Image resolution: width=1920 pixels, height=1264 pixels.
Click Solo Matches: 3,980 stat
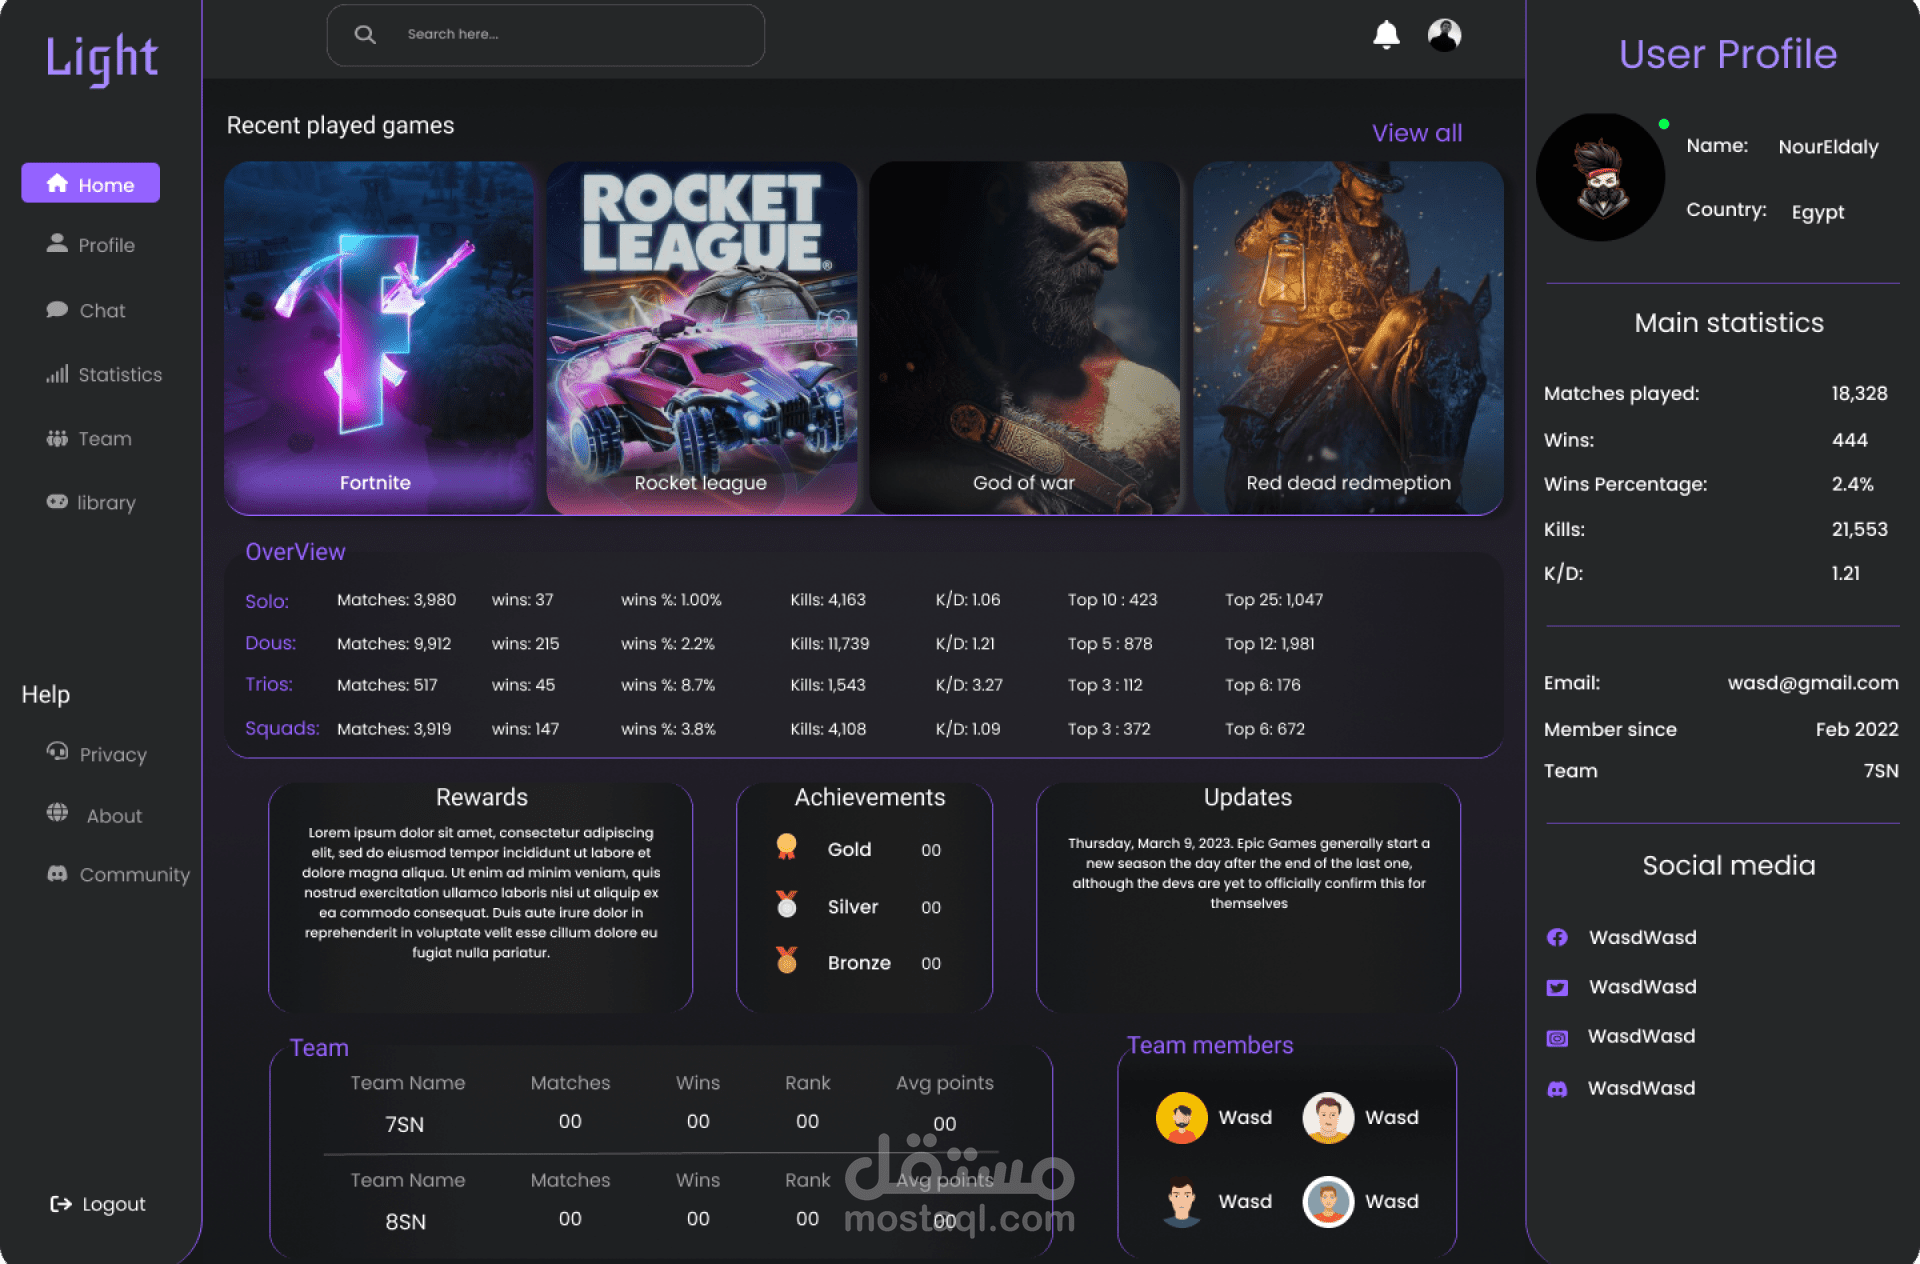pyautogui.click(x=396, y=600)
